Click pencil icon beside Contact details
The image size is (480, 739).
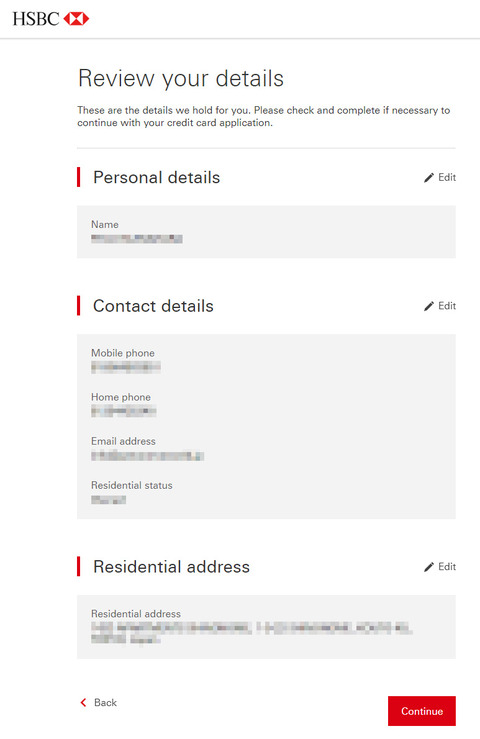[x=429, y=306]
